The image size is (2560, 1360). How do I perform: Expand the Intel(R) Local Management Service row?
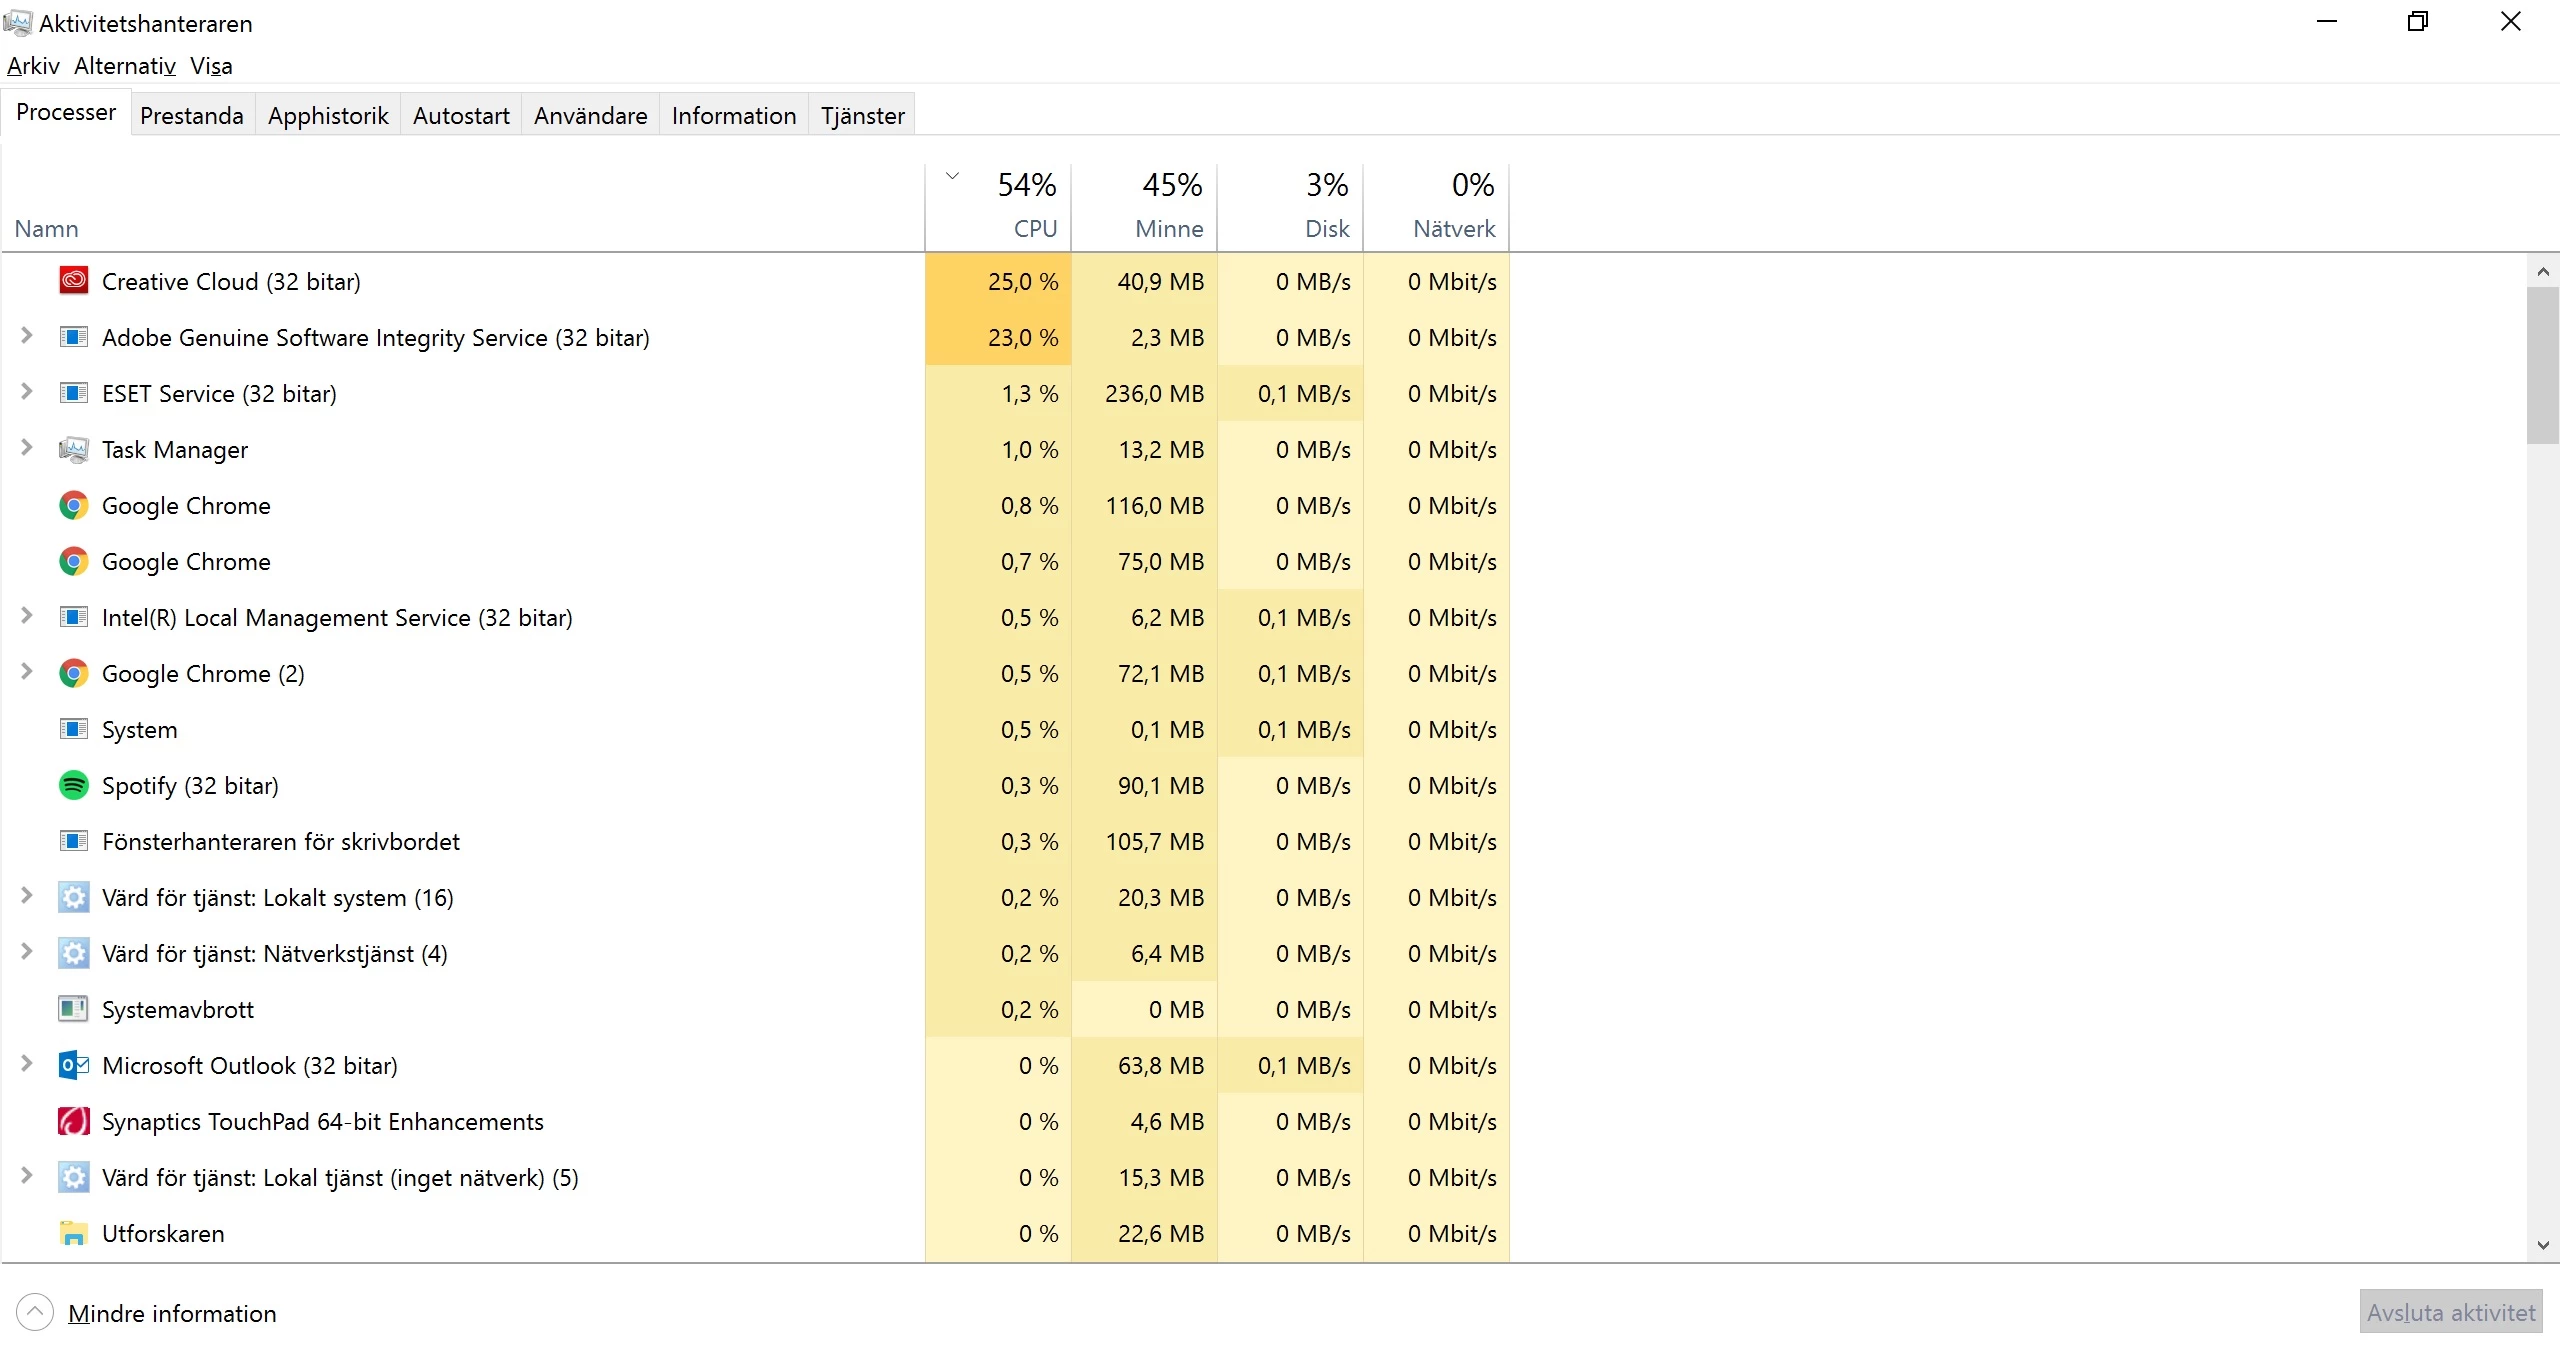pos(27,616)
